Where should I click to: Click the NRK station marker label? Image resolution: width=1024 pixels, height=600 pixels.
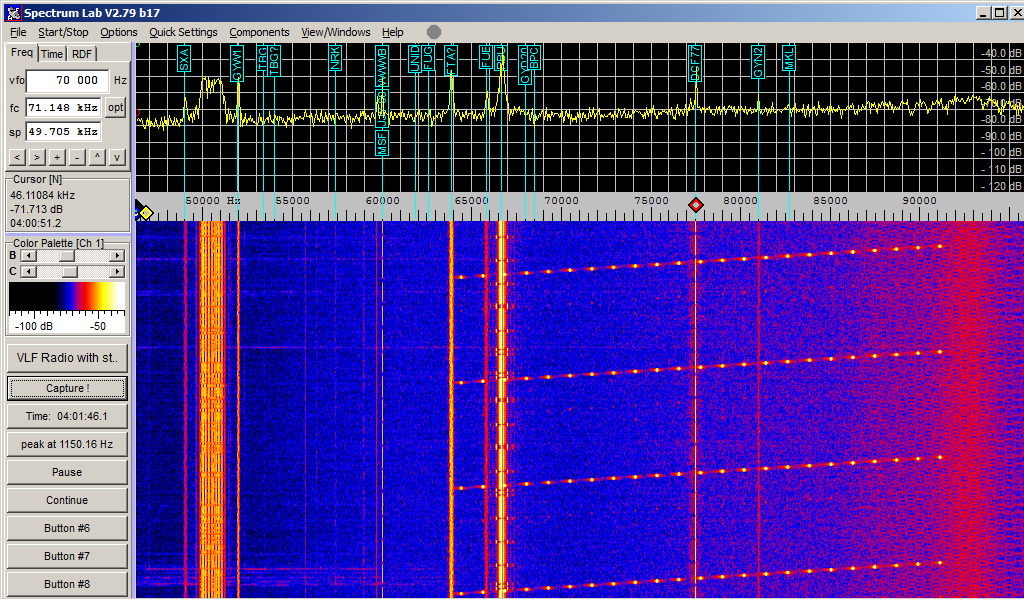click(x=335, y=59)
